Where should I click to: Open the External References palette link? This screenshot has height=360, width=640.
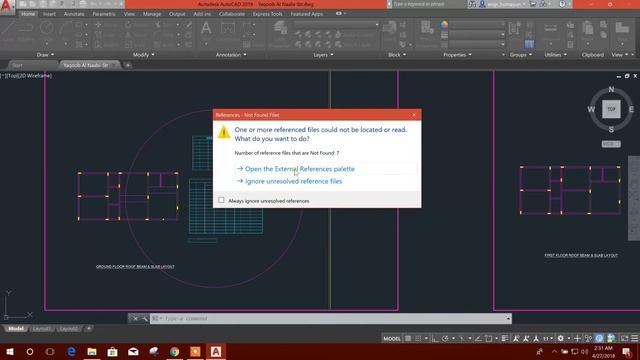point(300,169)
